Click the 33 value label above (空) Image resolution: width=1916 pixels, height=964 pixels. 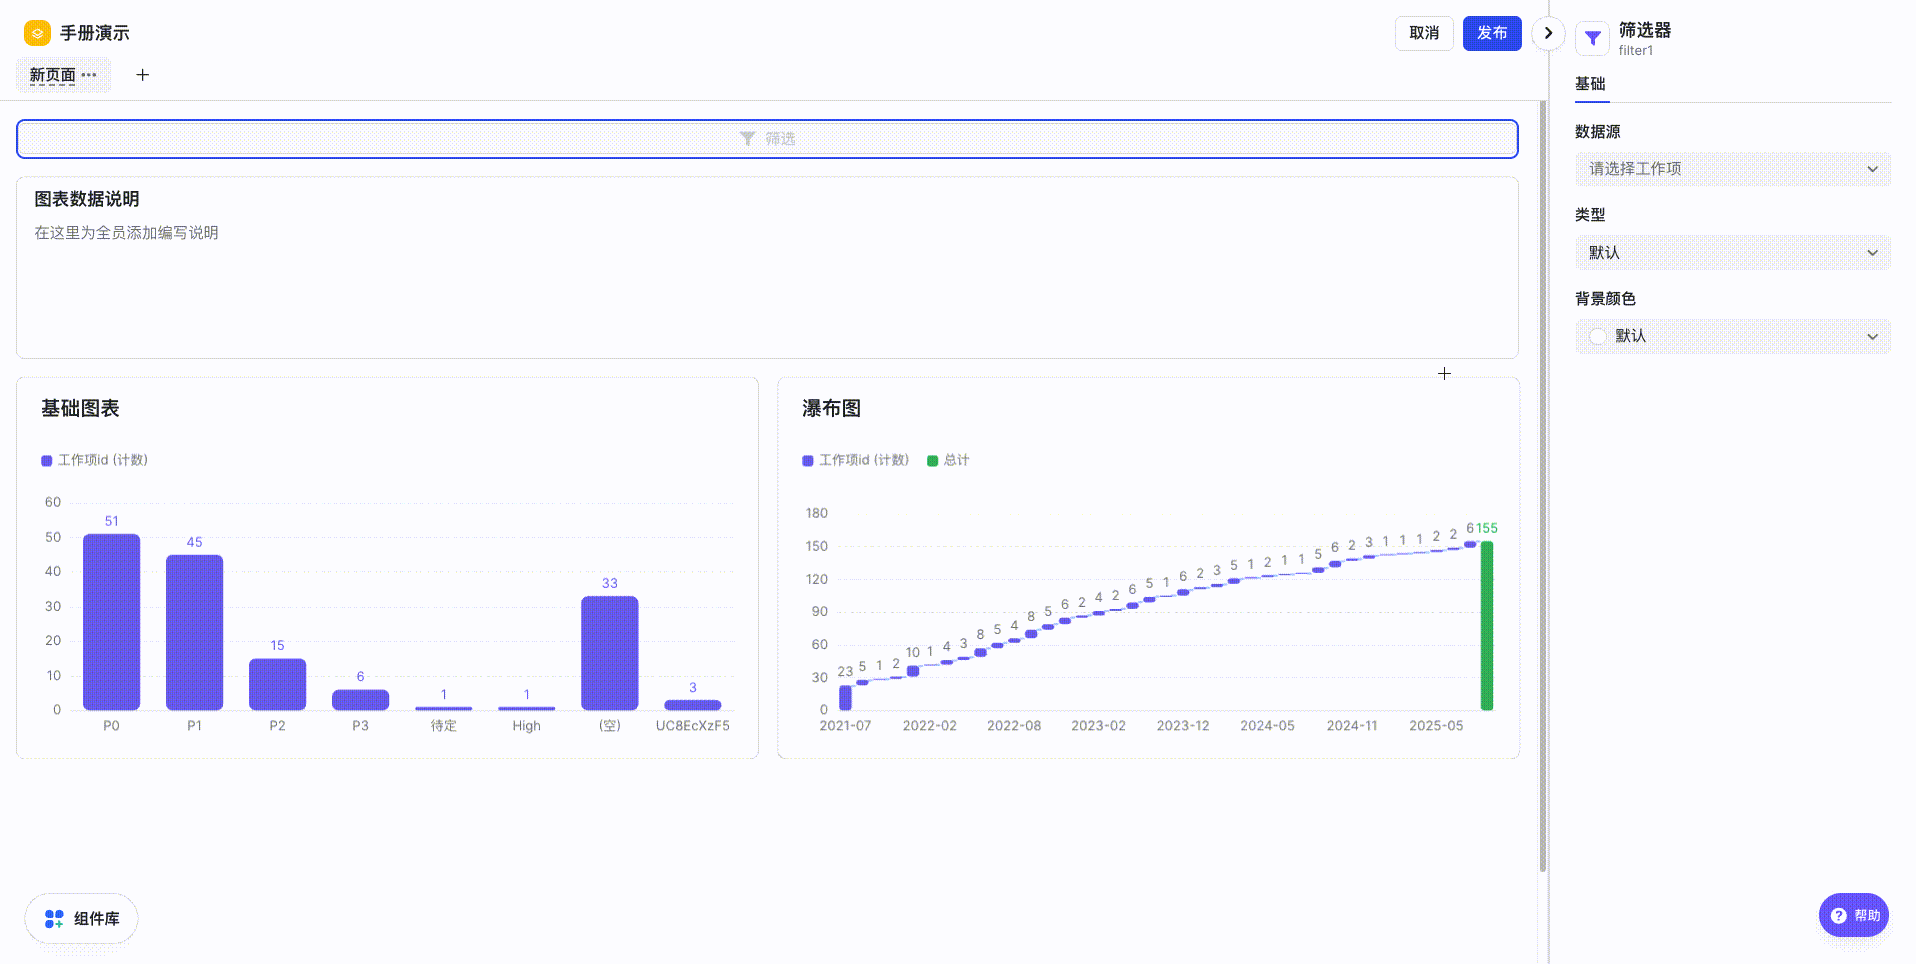(610, 583)
